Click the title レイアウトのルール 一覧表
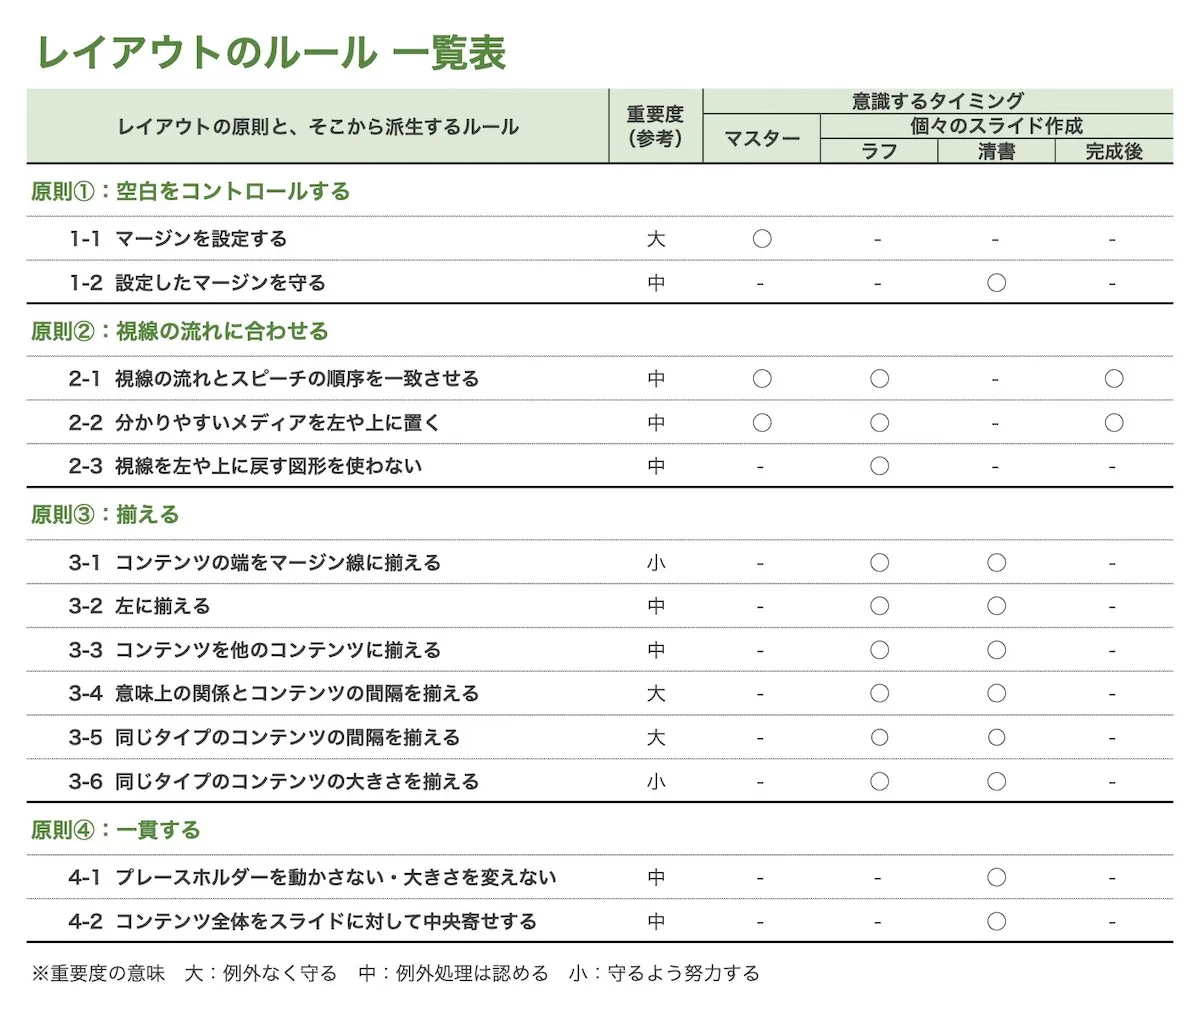The height and width of the screenshot is (1022, 1200). (271, 52)
